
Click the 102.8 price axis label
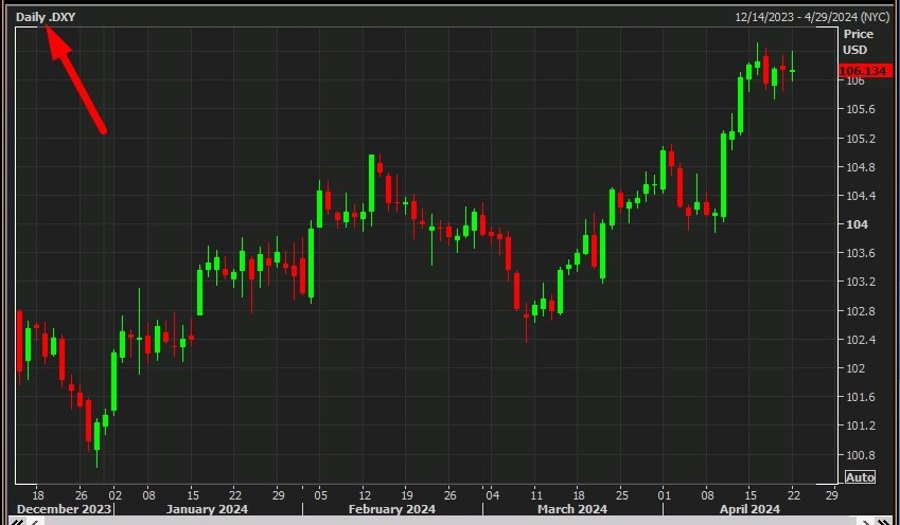point(860,311)
